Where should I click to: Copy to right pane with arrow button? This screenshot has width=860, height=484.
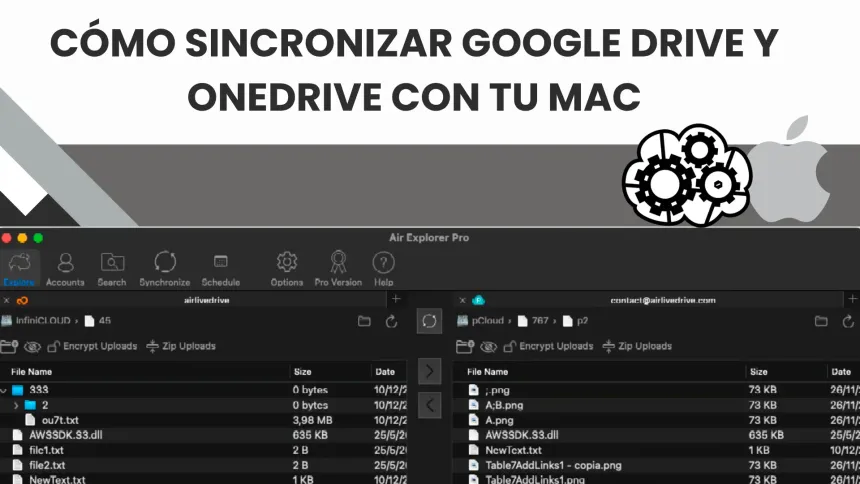[429, 372]
